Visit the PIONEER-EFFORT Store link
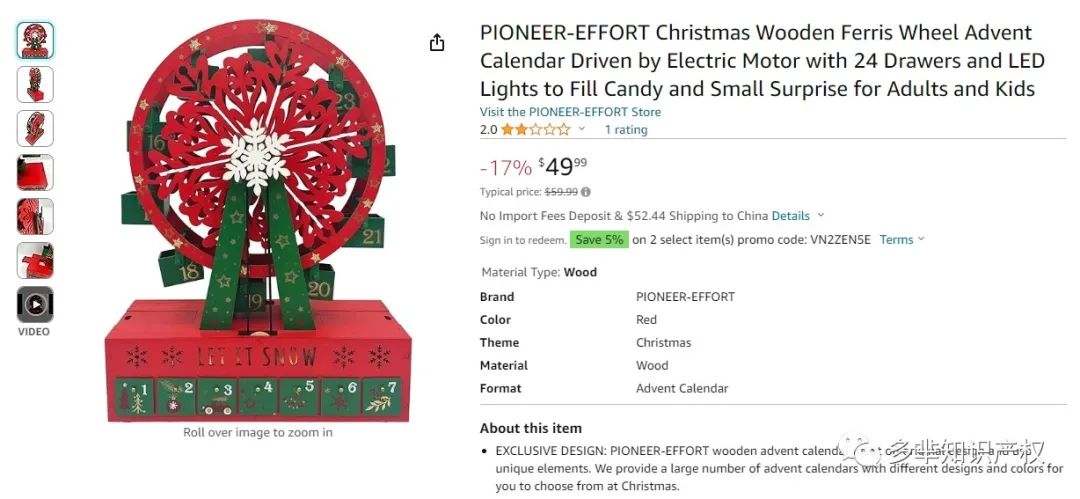The height and width of the screenshot is (499, 1080). pyautogui.click(x=570, y=112)
